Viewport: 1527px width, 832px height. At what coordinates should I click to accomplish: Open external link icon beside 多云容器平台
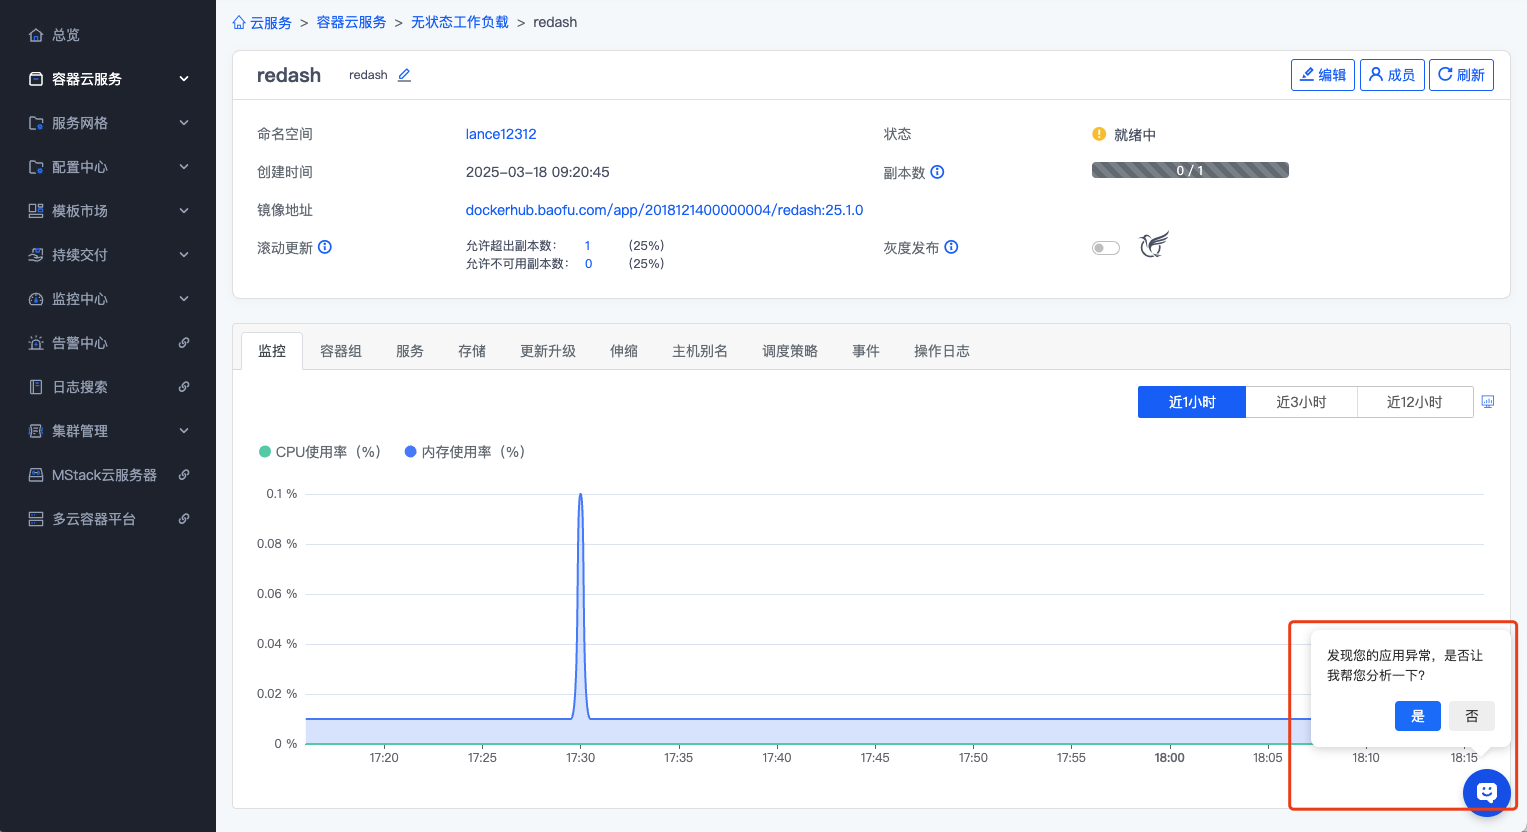[184, 519]
